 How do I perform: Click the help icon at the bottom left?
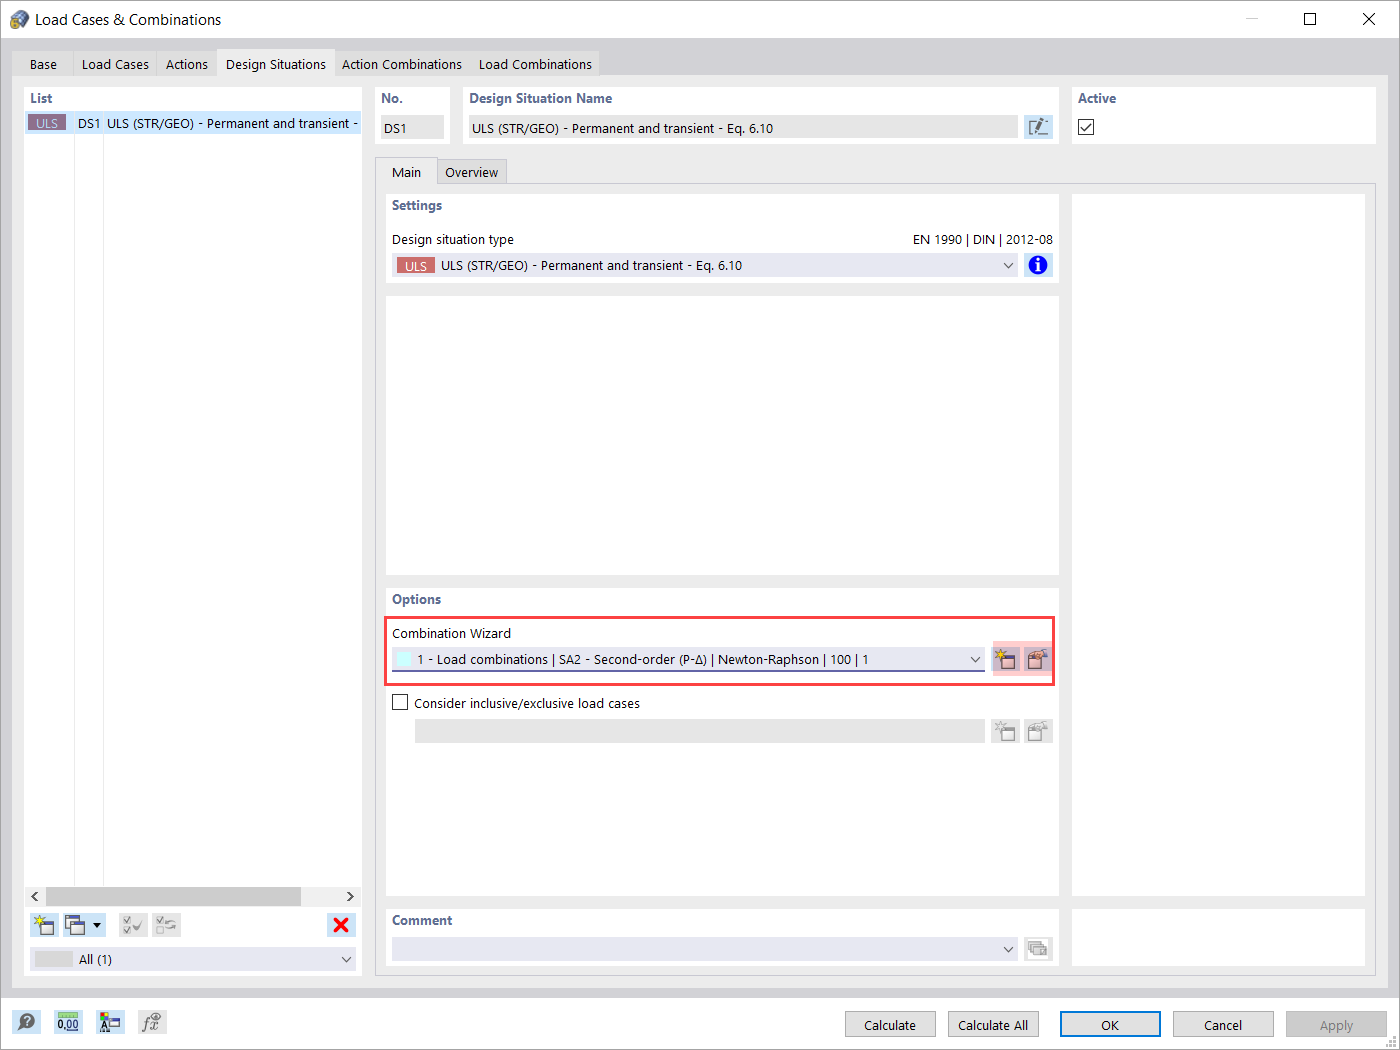tap(27, 1022)
